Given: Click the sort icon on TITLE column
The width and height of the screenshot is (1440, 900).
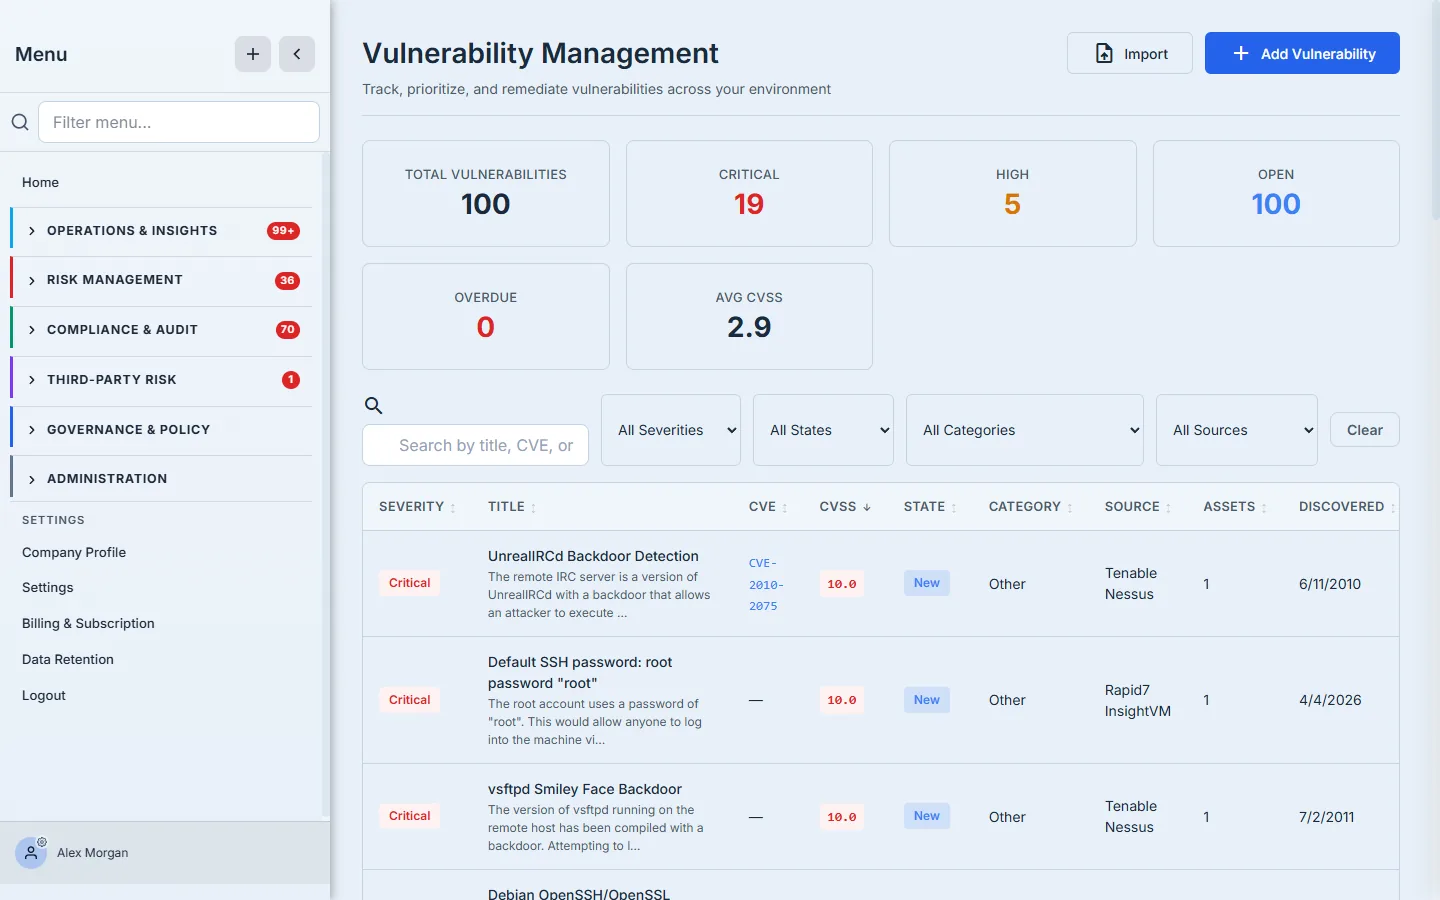Looking at the screenshot, I should (533, 508).
